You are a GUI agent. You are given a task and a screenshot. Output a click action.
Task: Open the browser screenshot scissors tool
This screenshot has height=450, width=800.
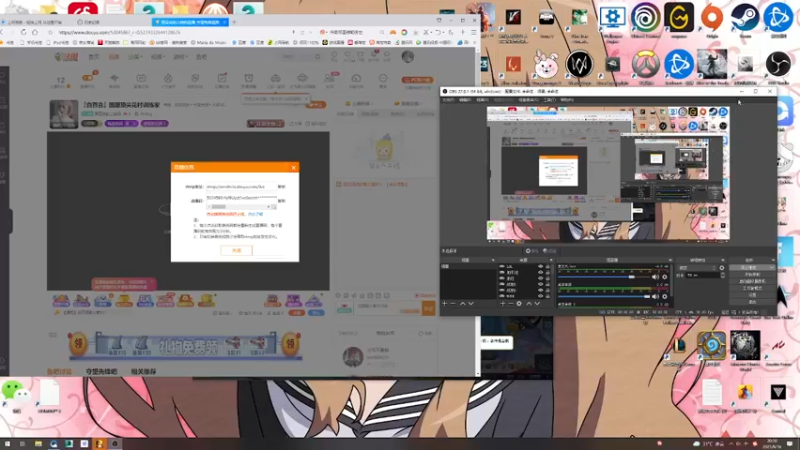[426, 32]
